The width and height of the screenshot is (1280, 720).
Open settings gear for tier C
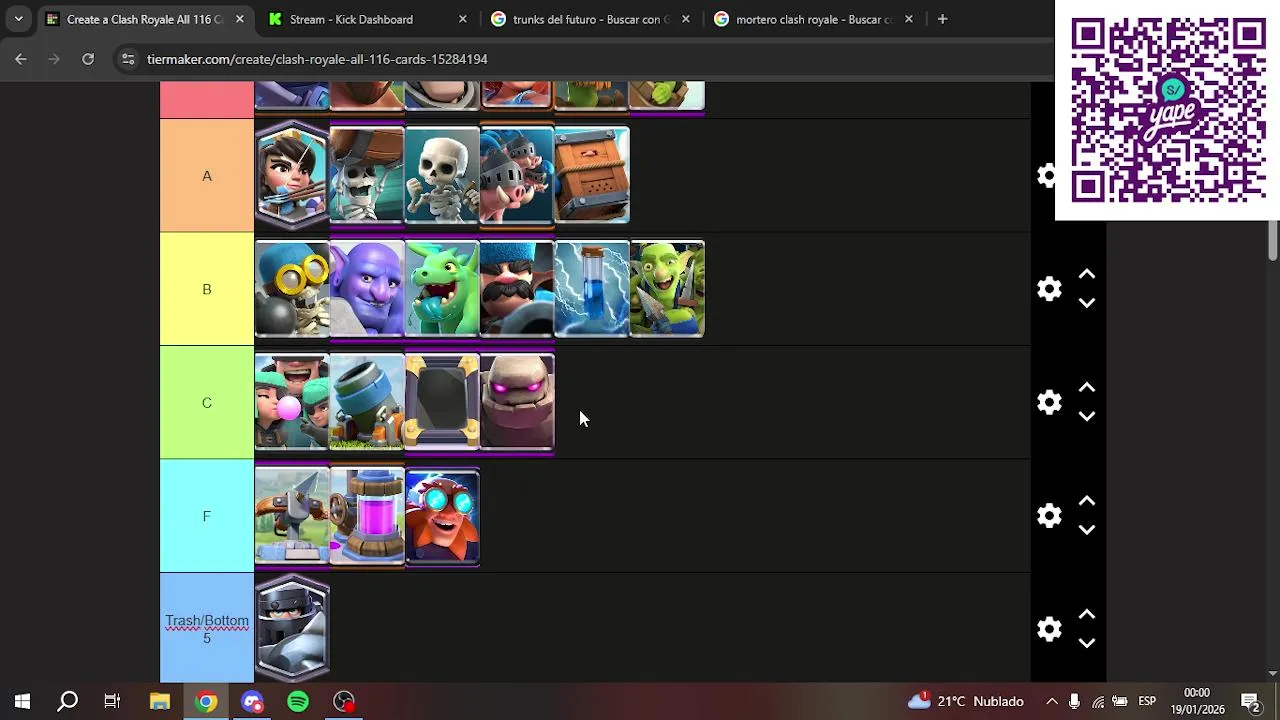tap(1049, 402)
